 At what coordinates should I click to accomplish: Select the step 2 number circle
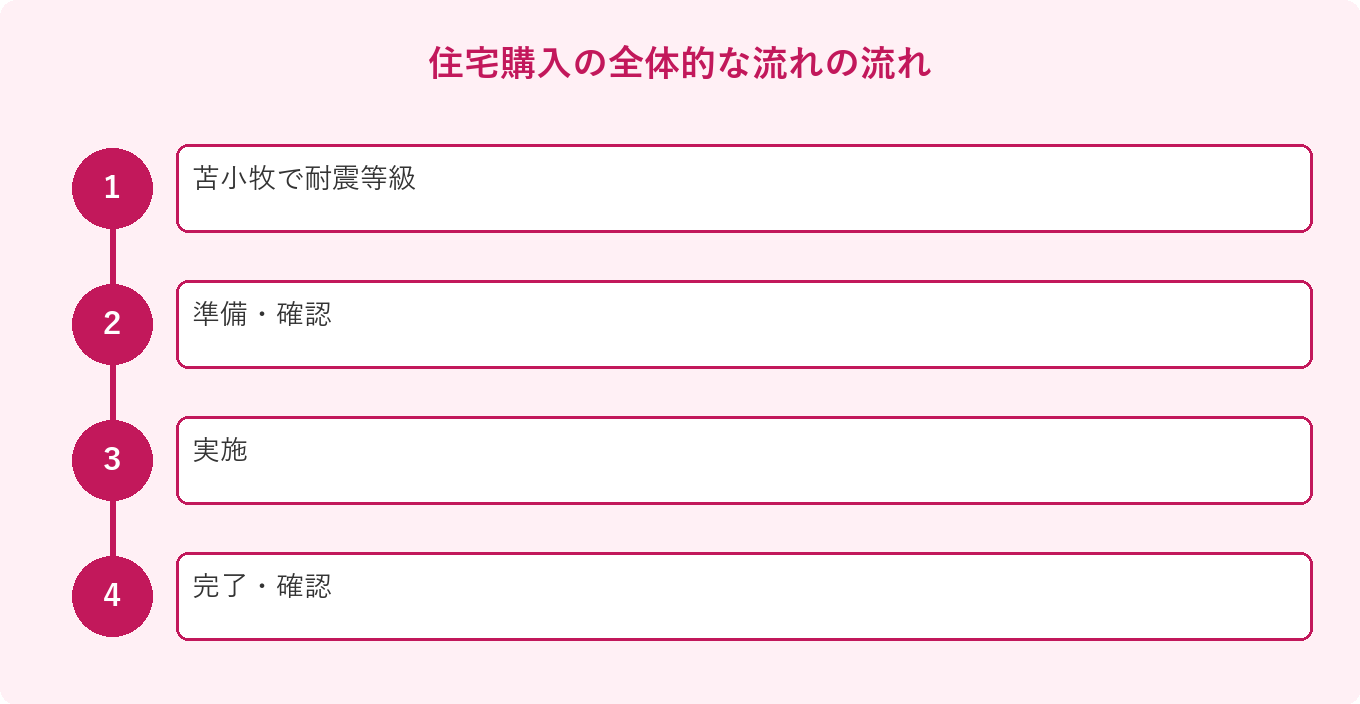click(x=112, y=324)
